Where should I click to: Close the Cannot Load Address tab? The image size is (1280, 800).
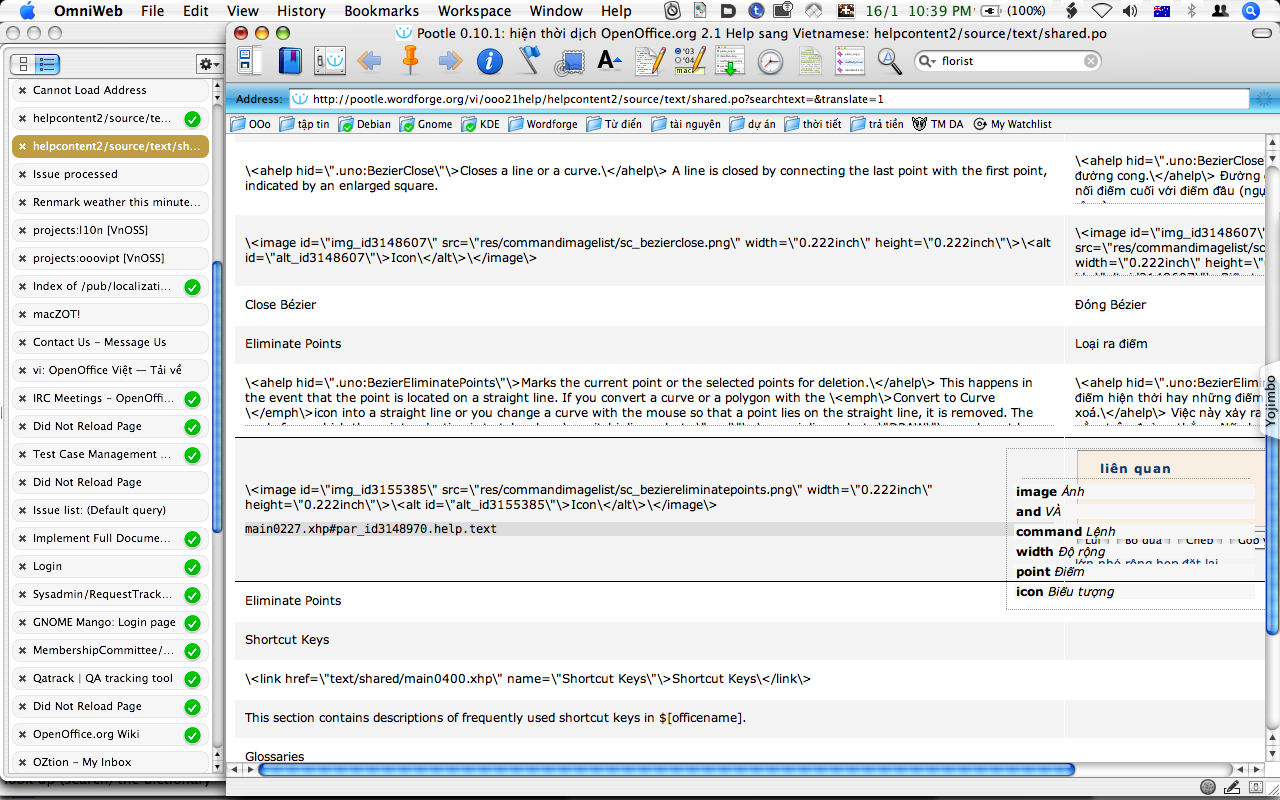click(23, 90)
